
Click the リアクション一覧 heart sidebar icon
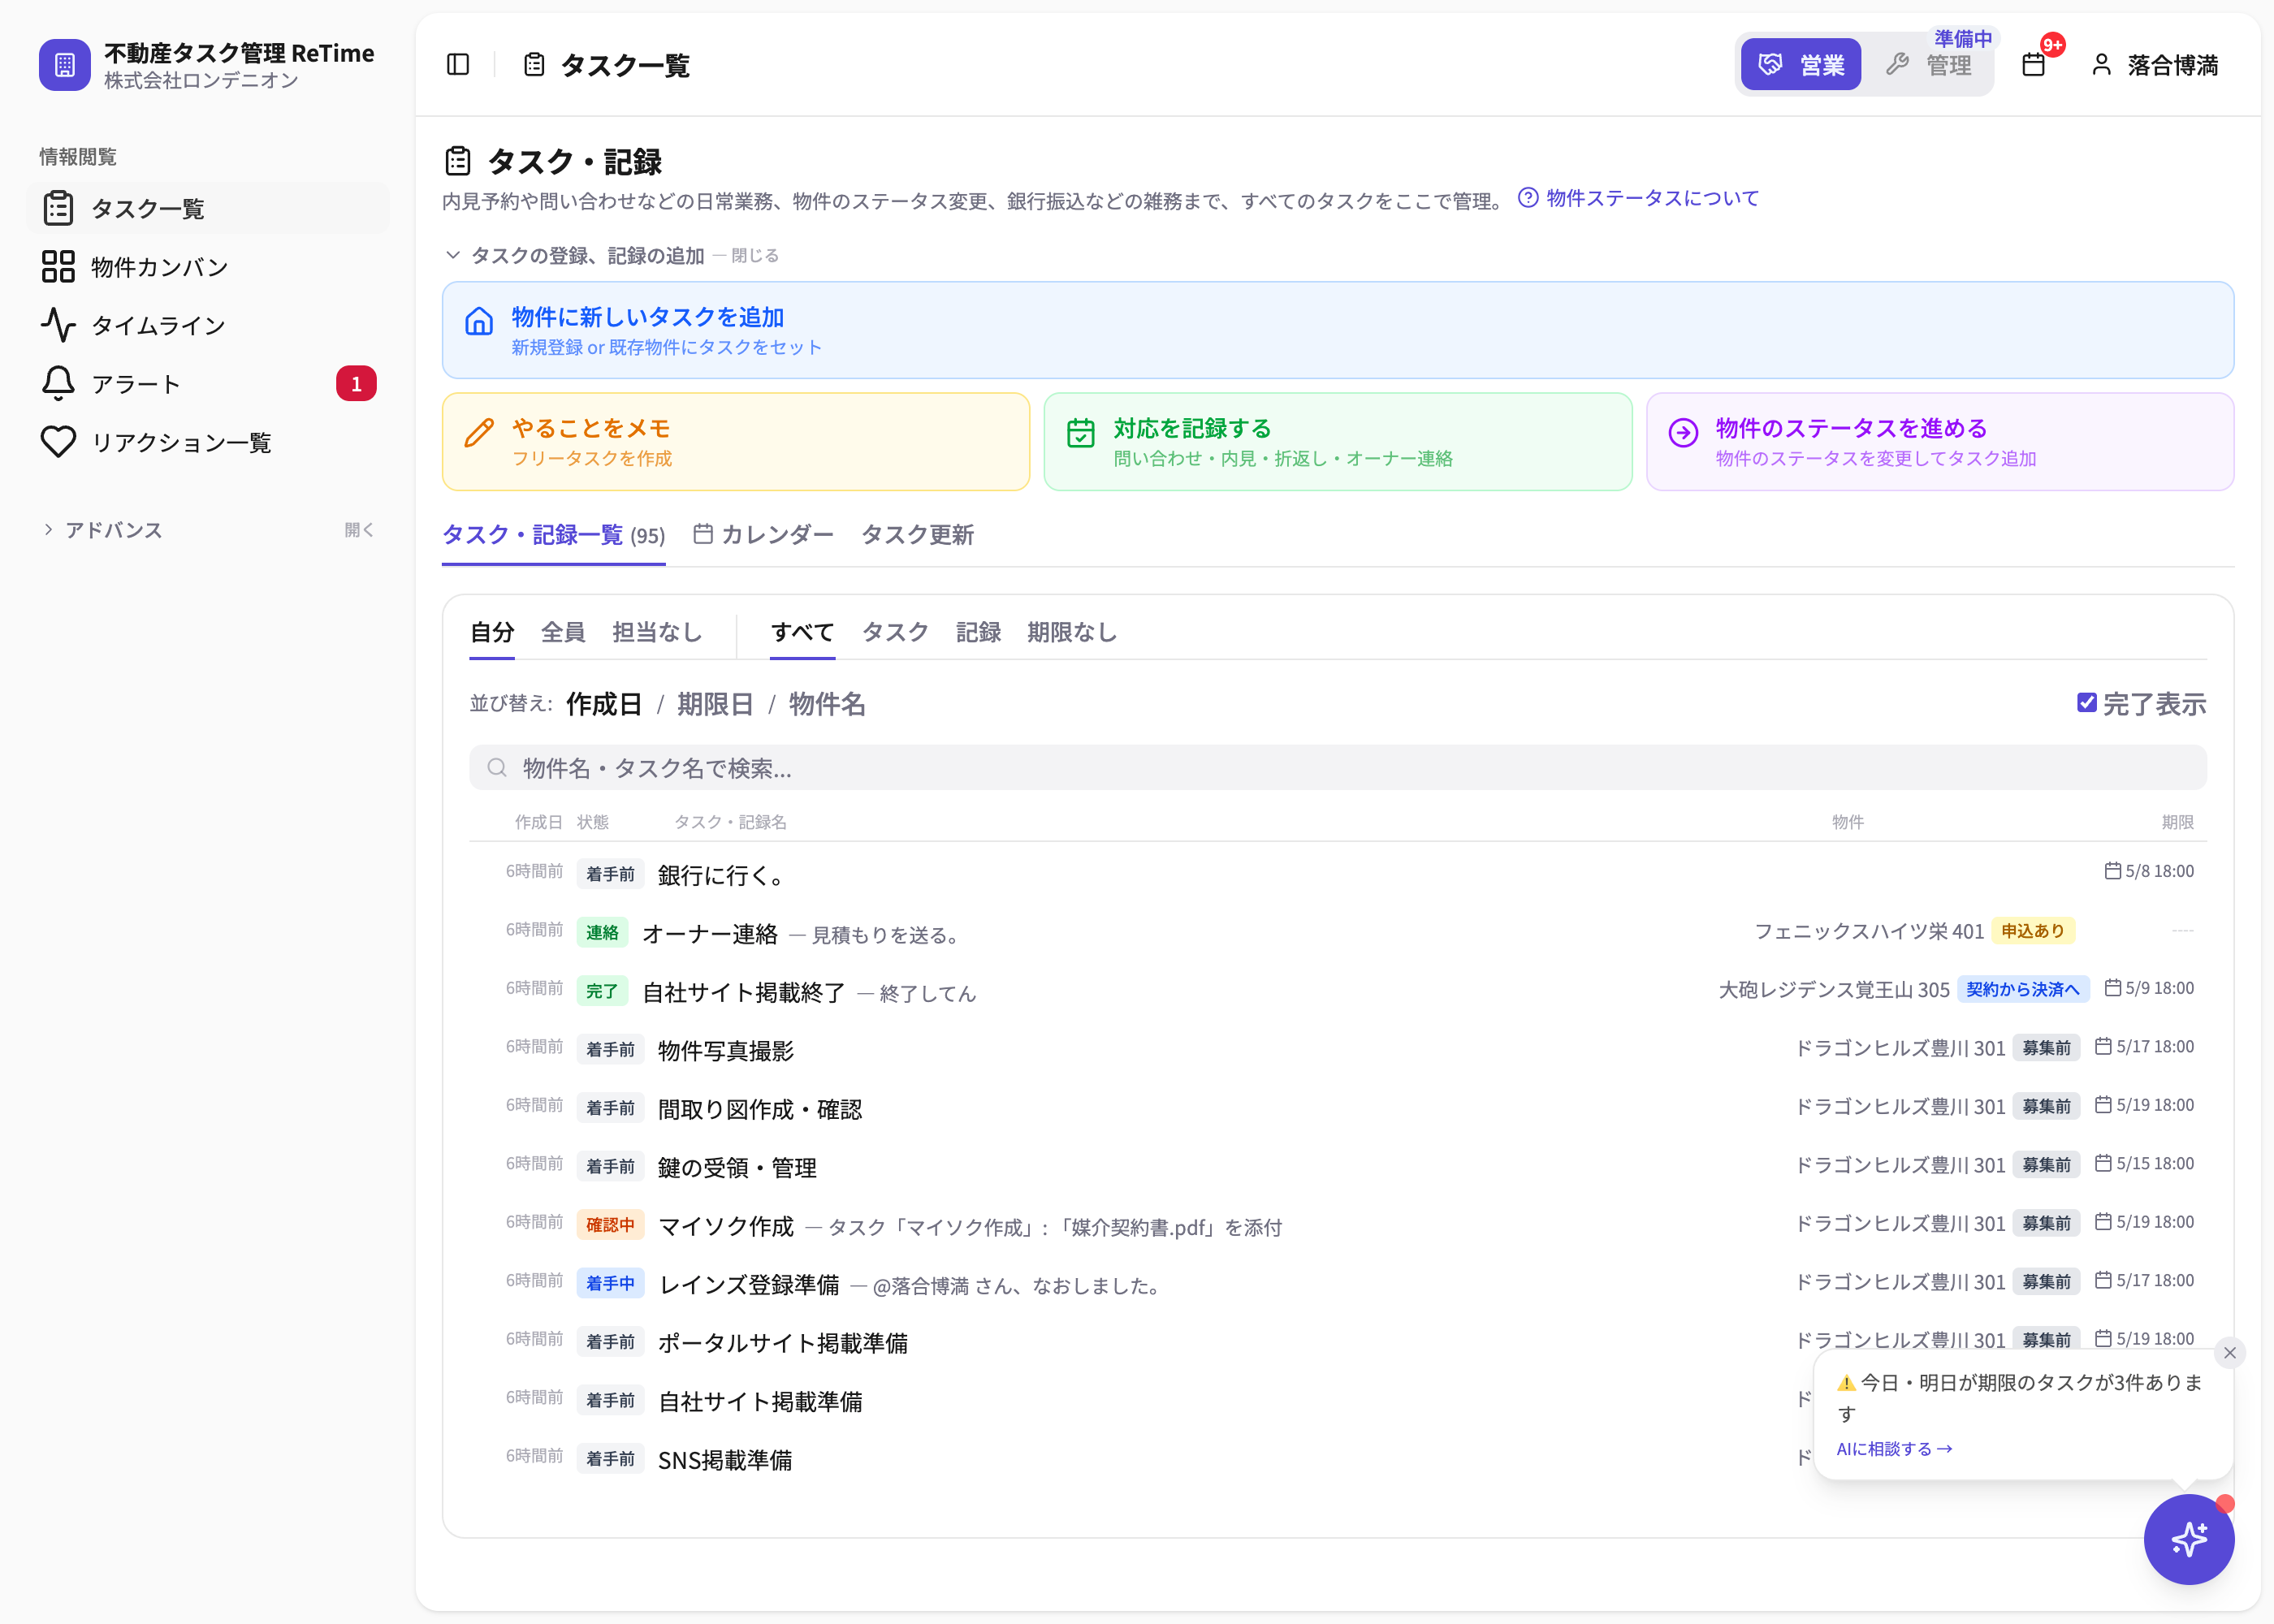pyautogui.click(x=58, y=442)
